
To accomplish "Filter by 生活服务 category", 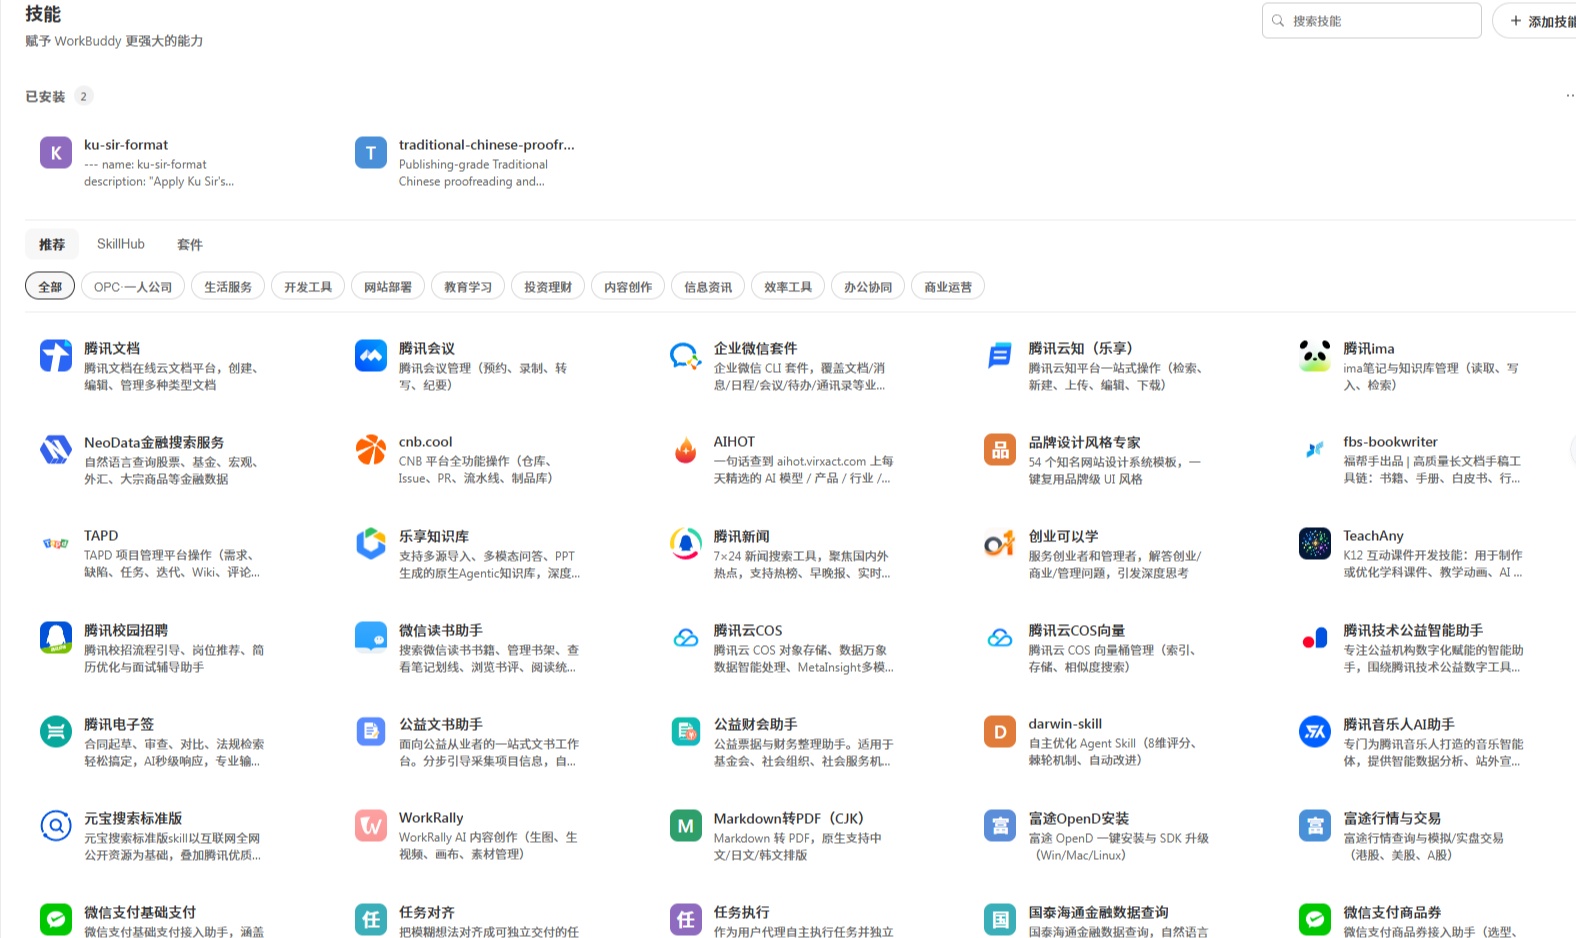I will coord(228,286).
